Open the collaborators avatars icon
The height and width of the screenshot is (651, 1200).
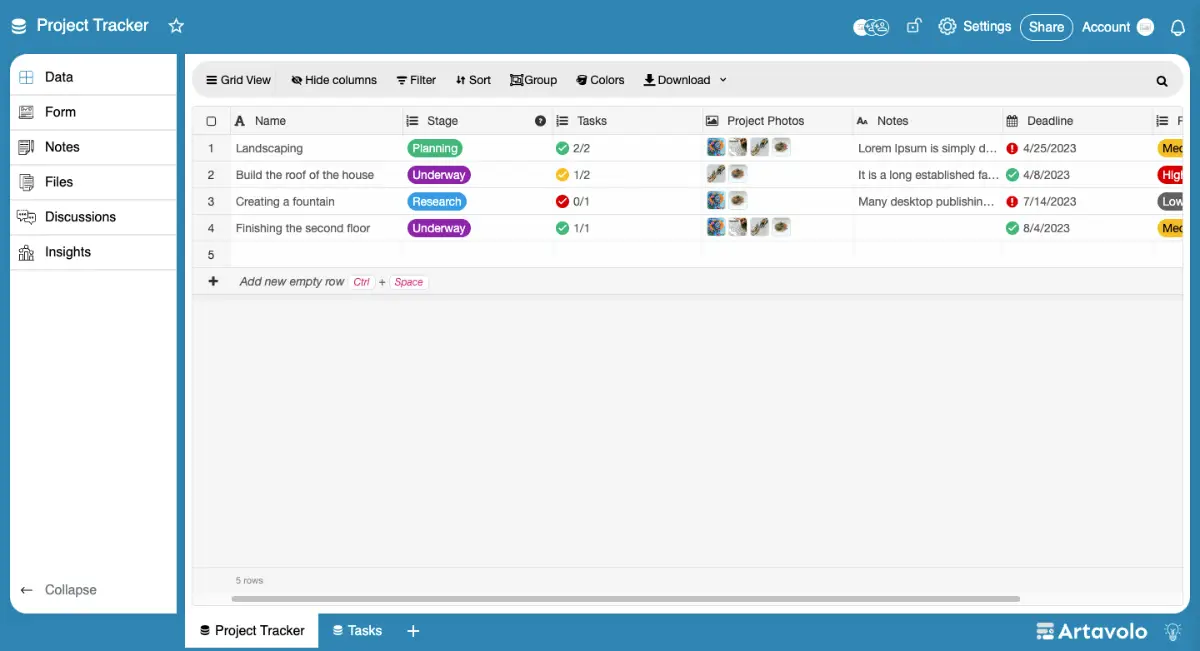click(x=871, y=27)
